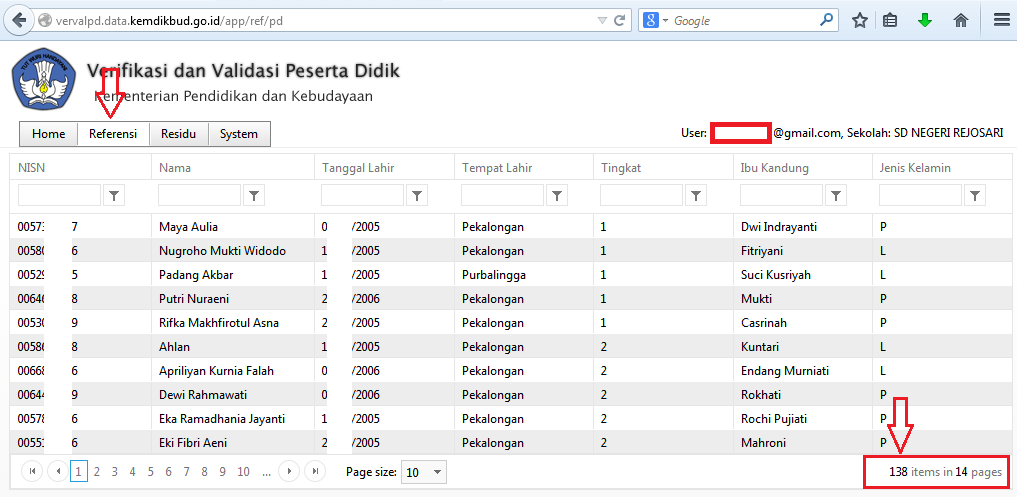
Task: Jump to page 3 in the pager
Action: pos(115,472)
